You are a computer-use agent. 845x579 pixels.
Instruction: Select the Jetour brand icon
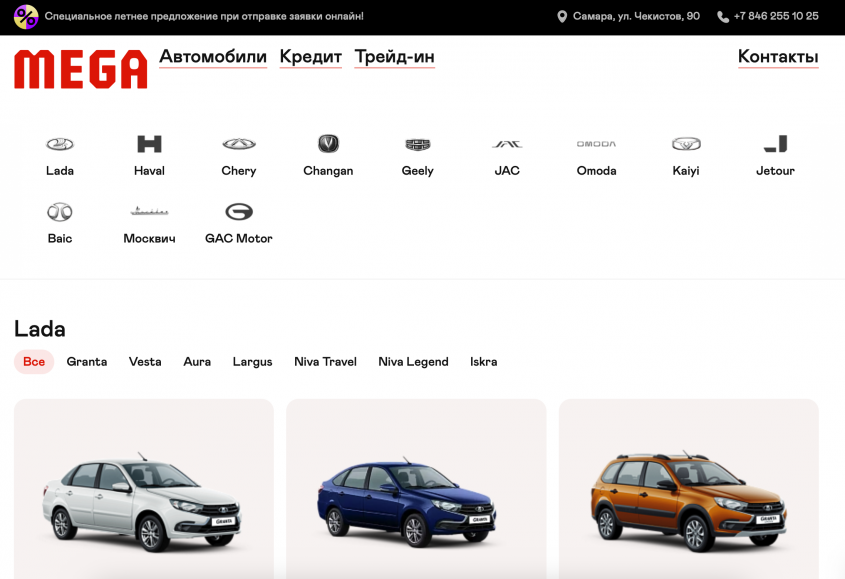pos(775,144)
